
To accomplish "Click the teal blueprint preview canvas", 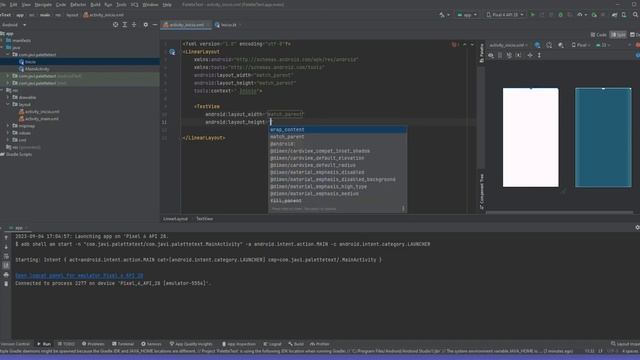I will [x=603, y=138].
